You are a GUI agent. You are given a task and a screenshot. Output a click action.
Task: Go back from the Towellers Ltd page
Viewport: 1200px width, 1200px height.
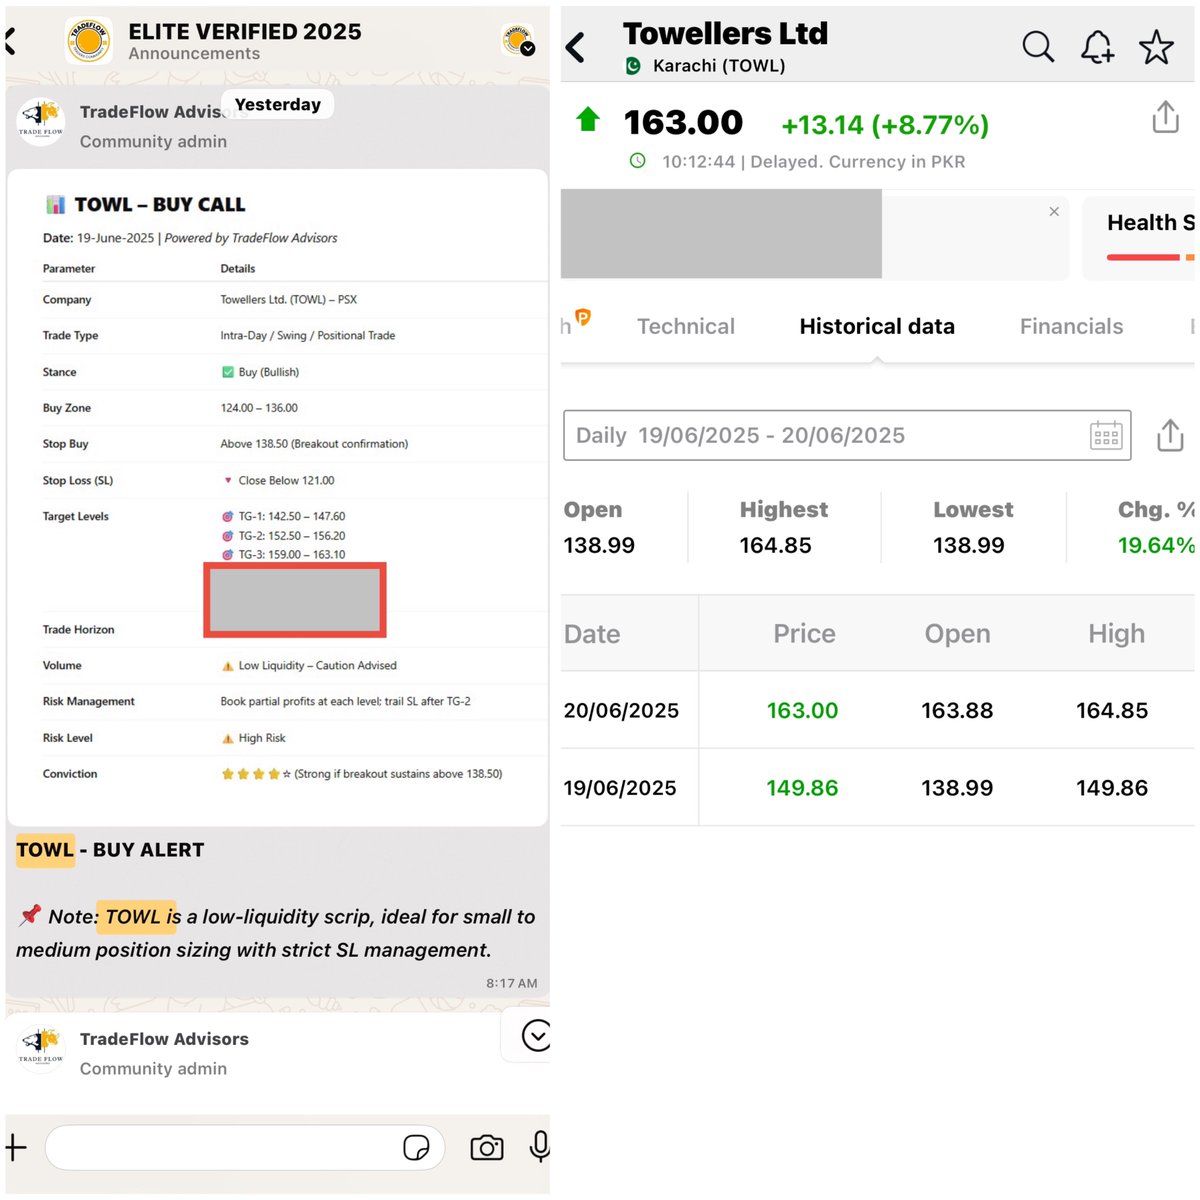point(576,46)
